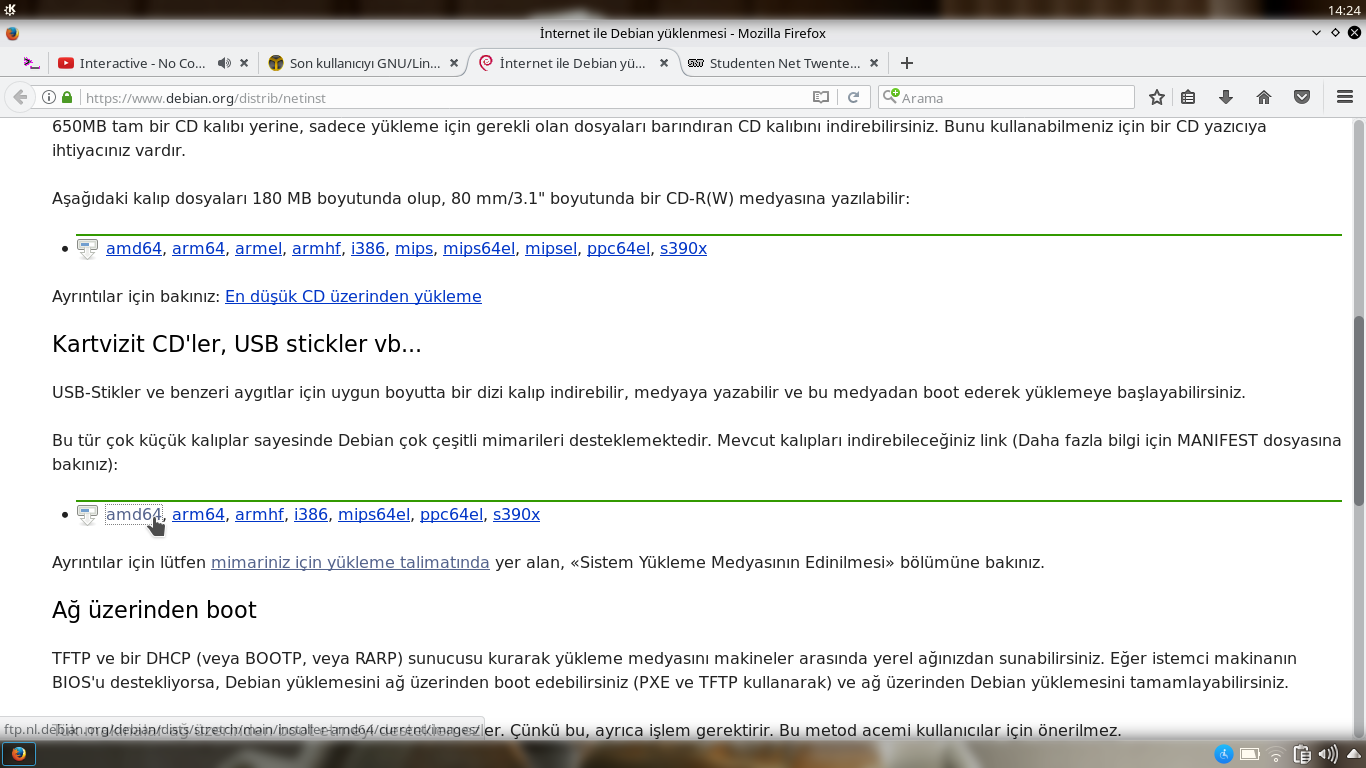Open the KDE application launcher

[x=10, y=9]
